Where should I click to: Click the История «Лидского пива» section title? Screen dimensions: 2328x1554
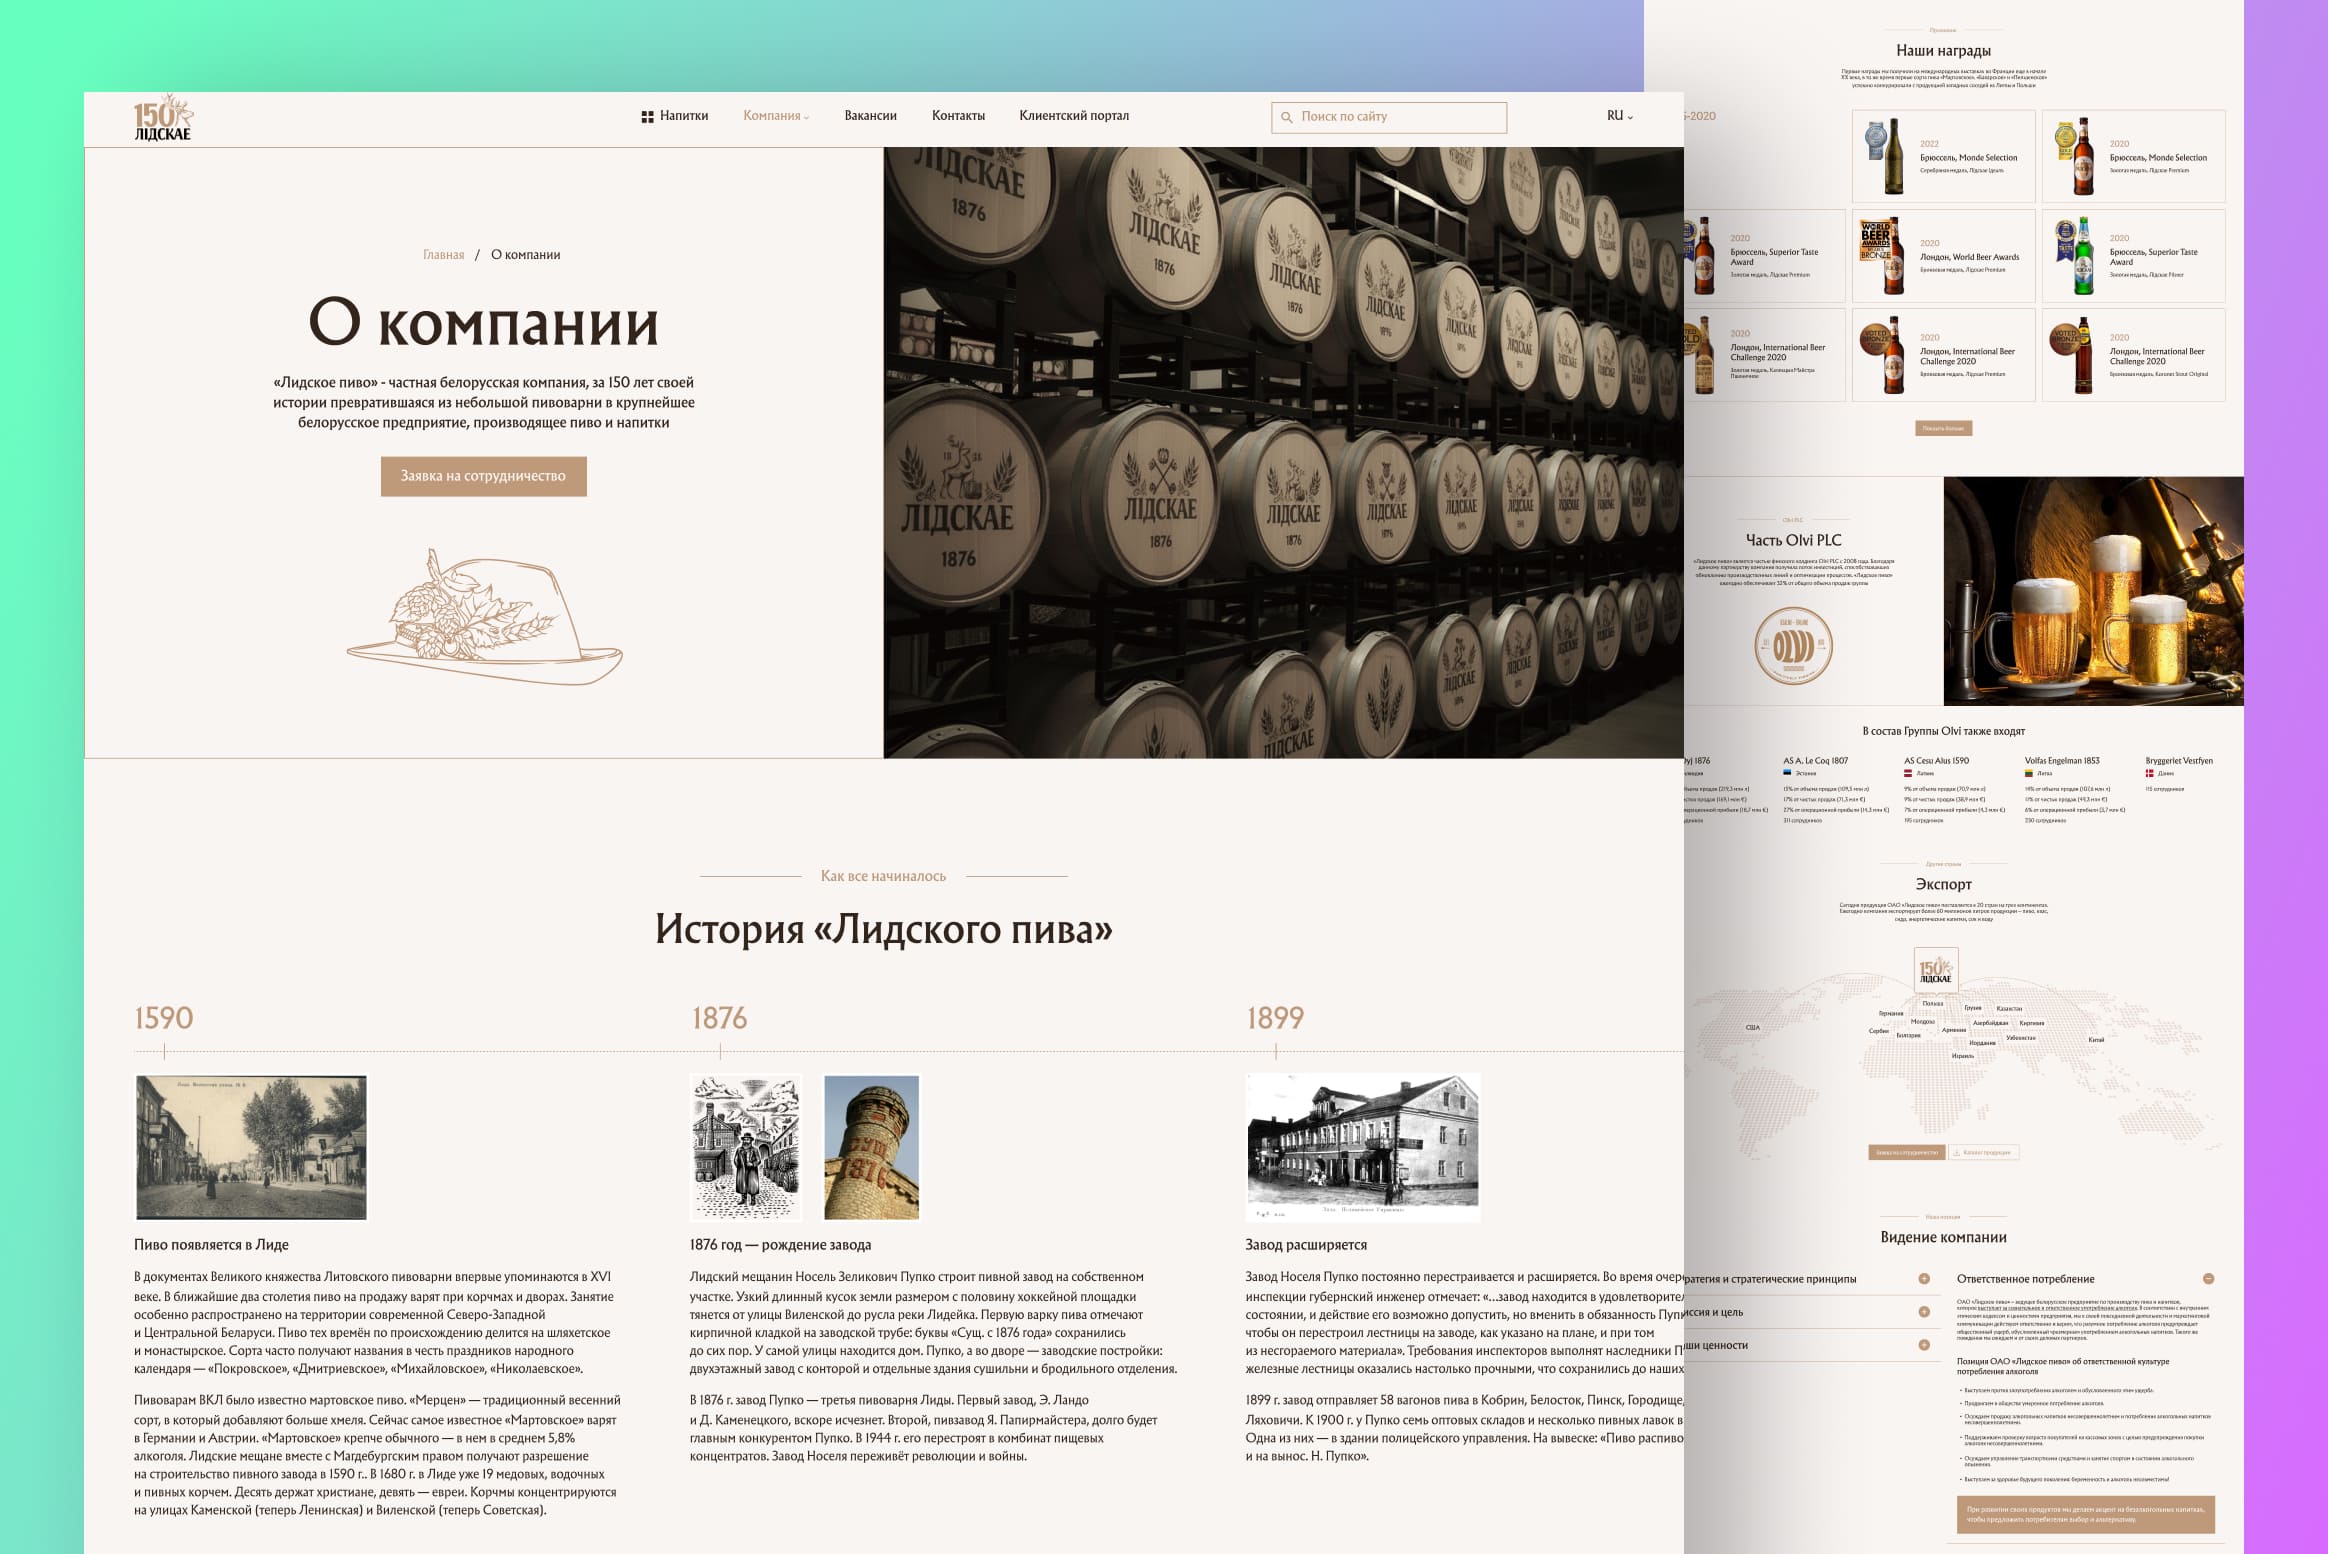point(884,929)
